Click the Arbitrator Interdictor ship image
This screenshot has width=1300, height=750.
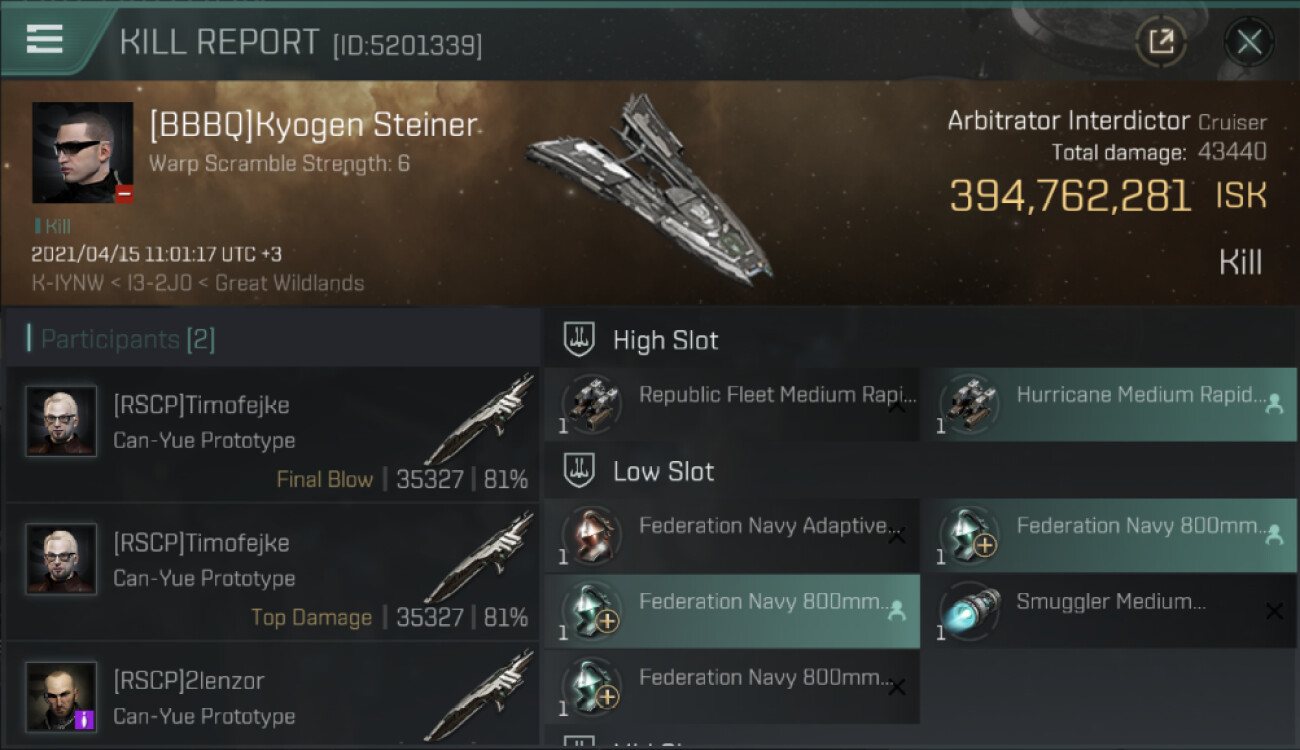coord(650,190)
